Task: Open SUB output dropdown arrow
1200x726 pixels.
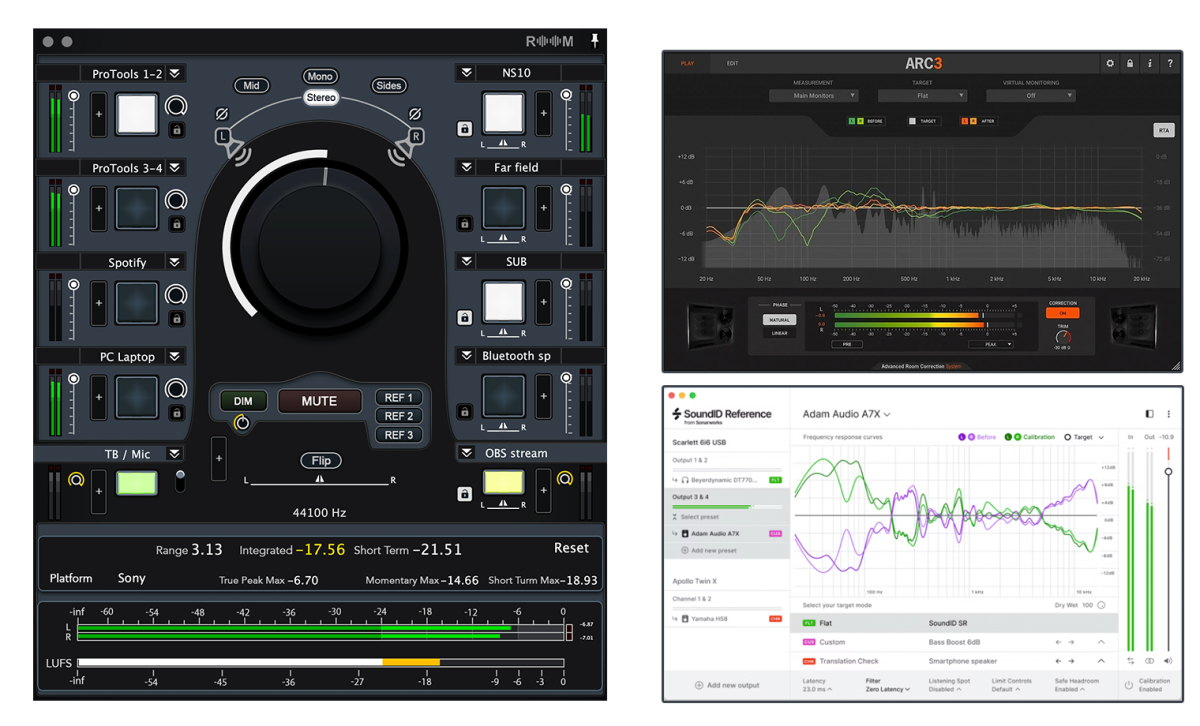Action: coord(466,261)
